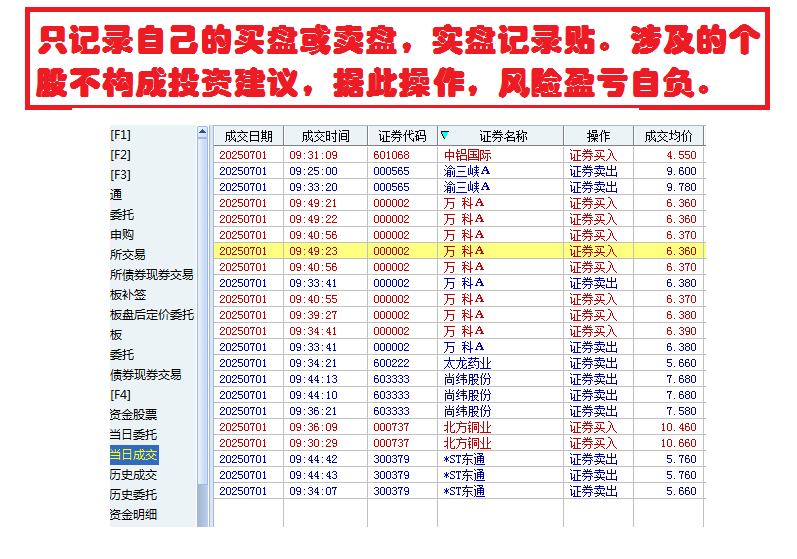Sort by the 成交日期 column header
This screenshot has height=559, width=797.
pyautogui.click(x=248, y=136)
